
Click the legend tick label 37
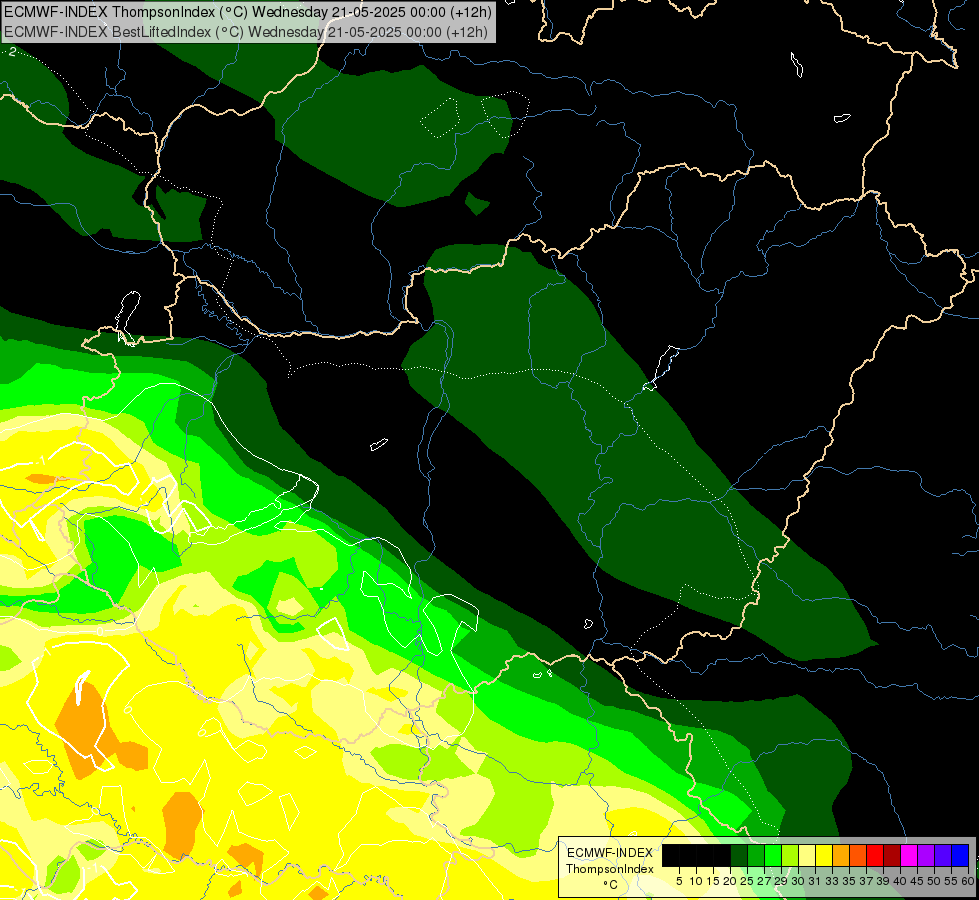[x=866, y=881]
